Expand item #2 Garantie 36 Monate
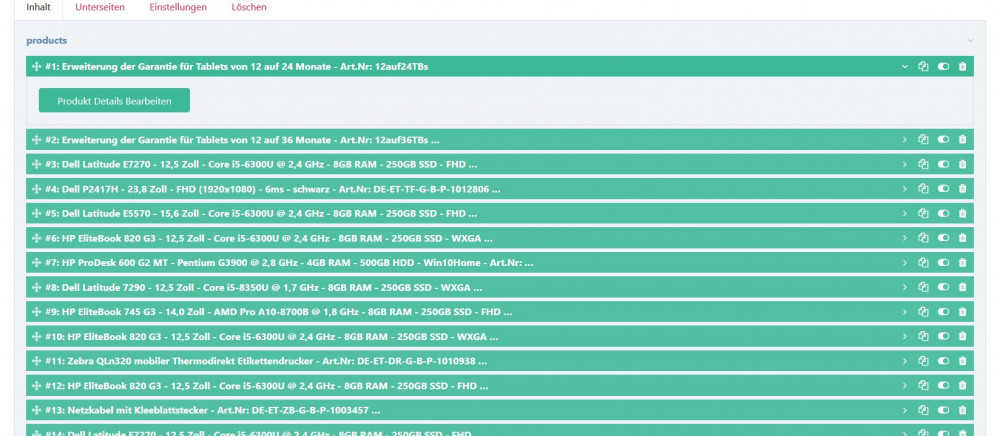The width and height of the screenshot is (1000, 436). 904,140
